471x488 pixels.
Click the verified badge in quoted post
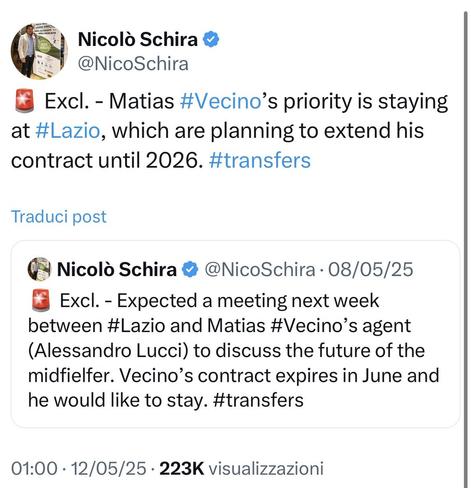(x=190, y=269)
